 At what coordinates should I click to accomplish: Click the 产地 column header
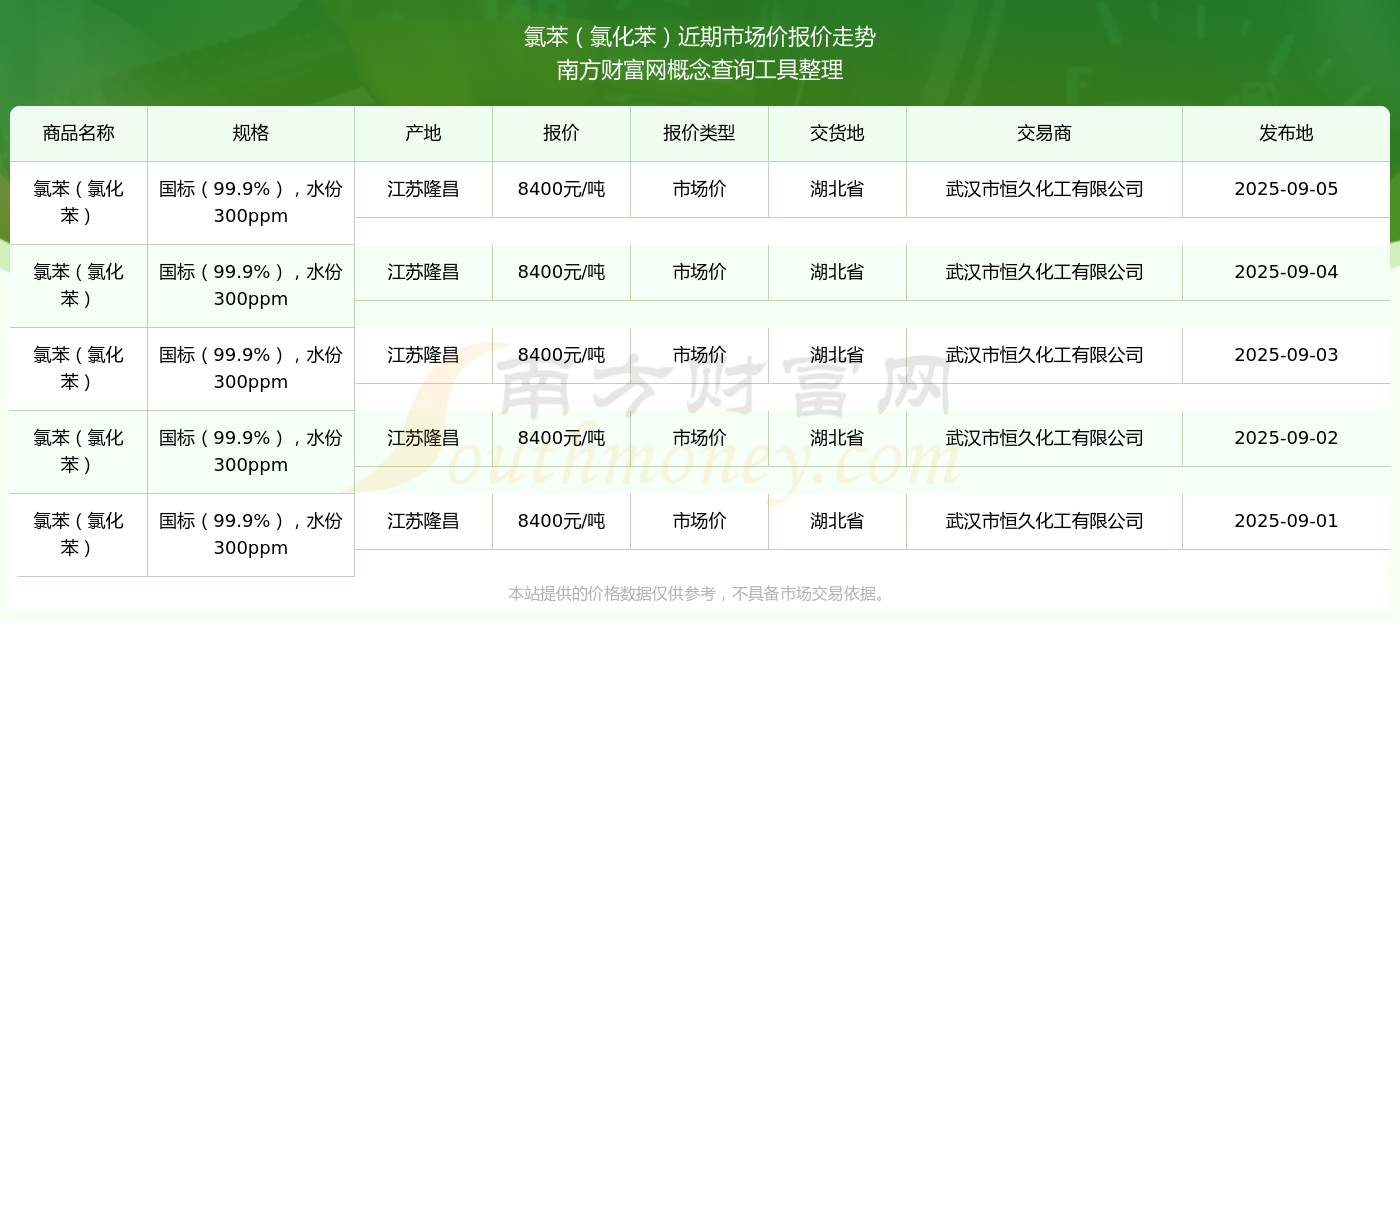pos(424,133)
